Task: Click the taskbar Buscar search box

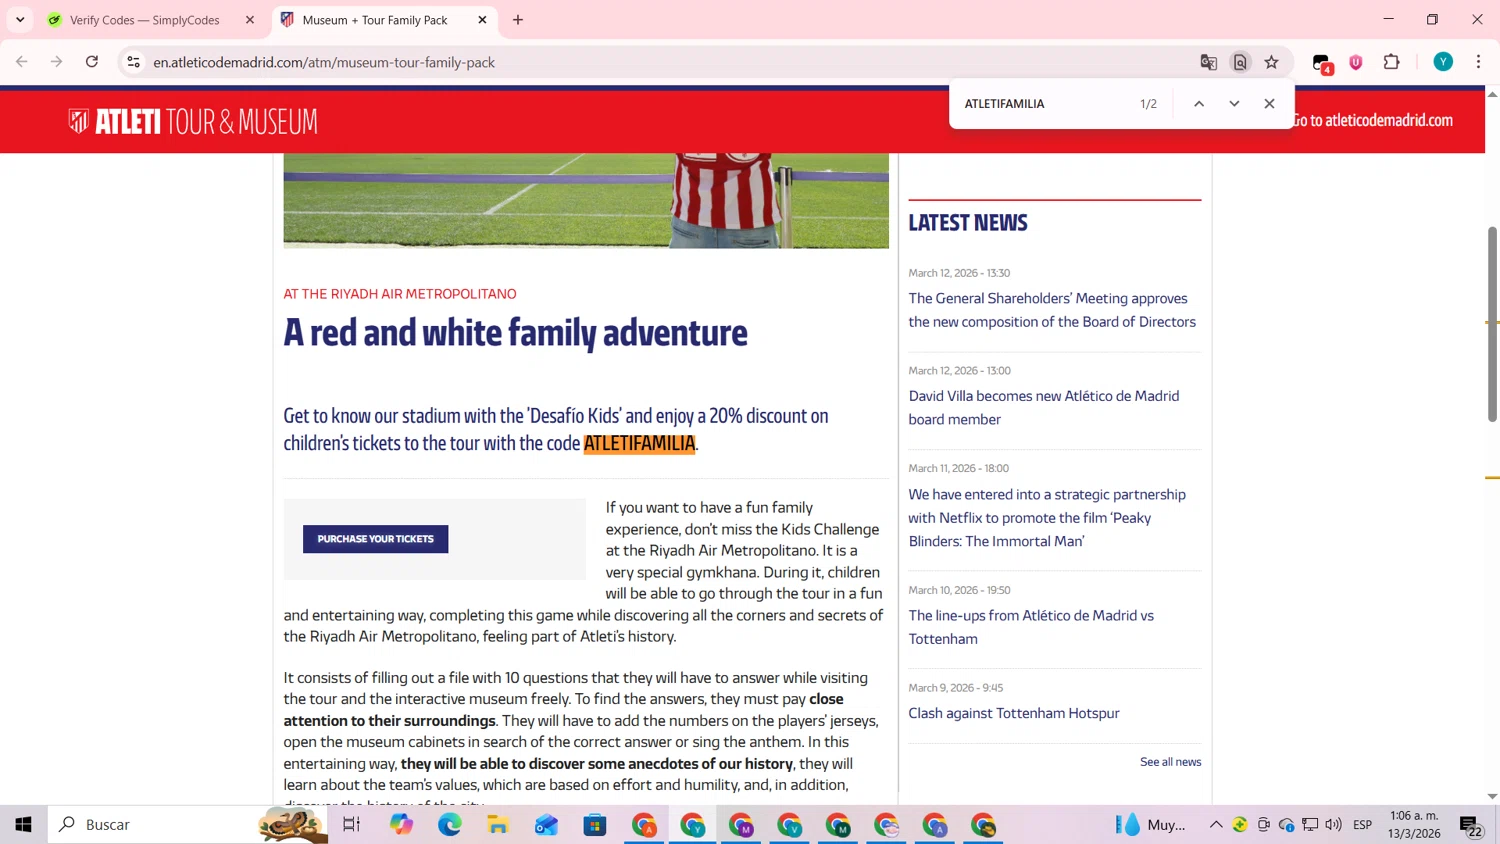Action: [x=188, y=825]
